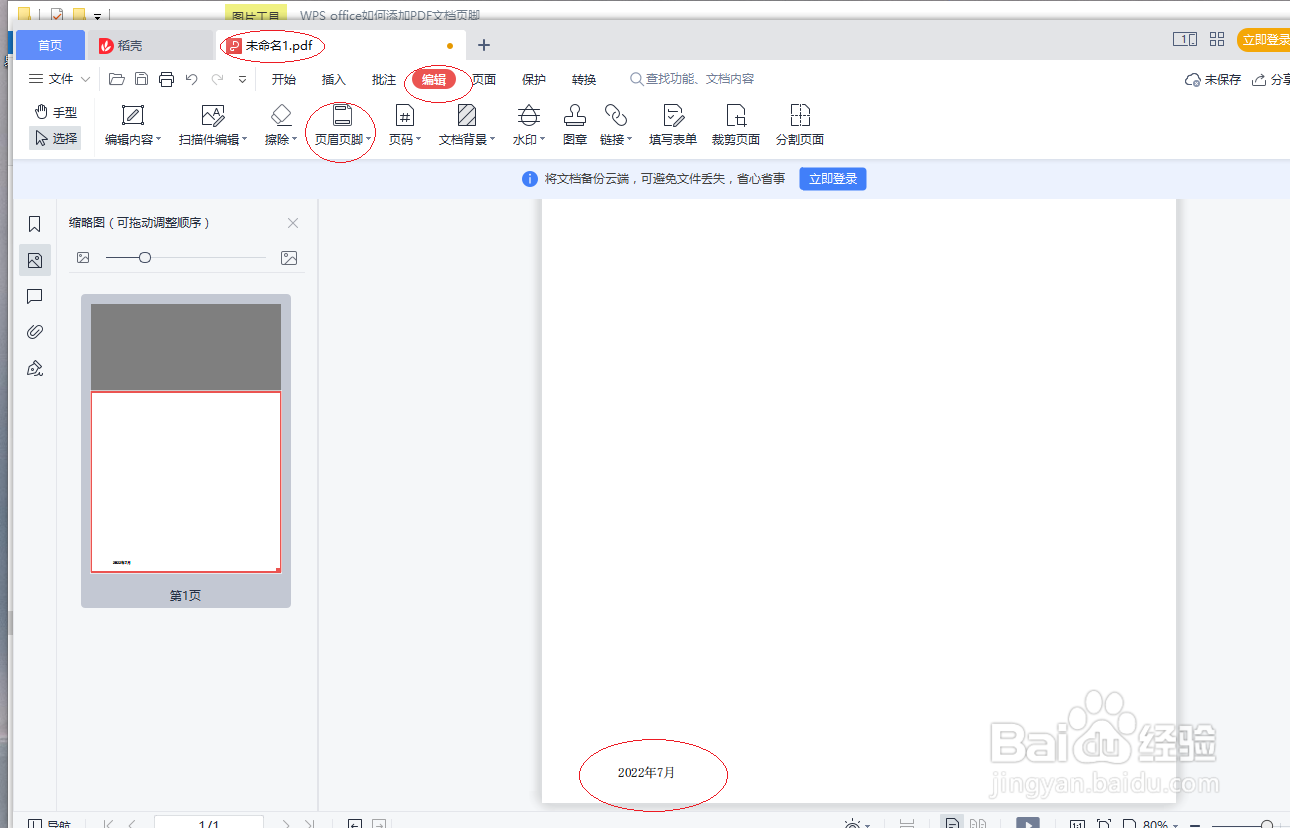Open the 填写表单 fill form tool

point(673,126)
